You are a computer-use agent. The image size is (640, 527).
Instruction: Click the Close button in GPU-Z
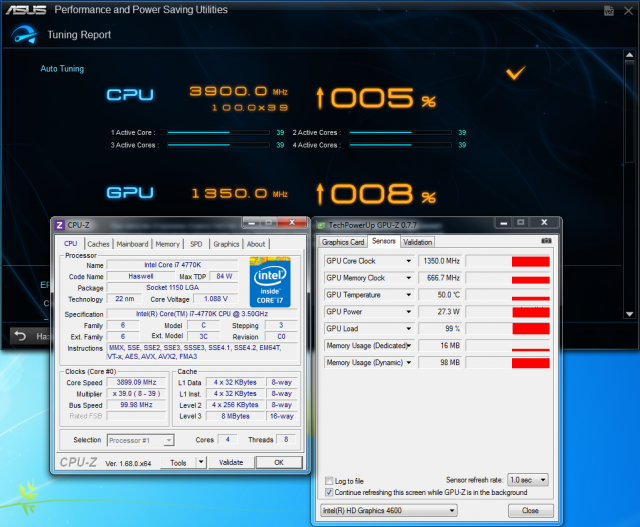point(530,510)
